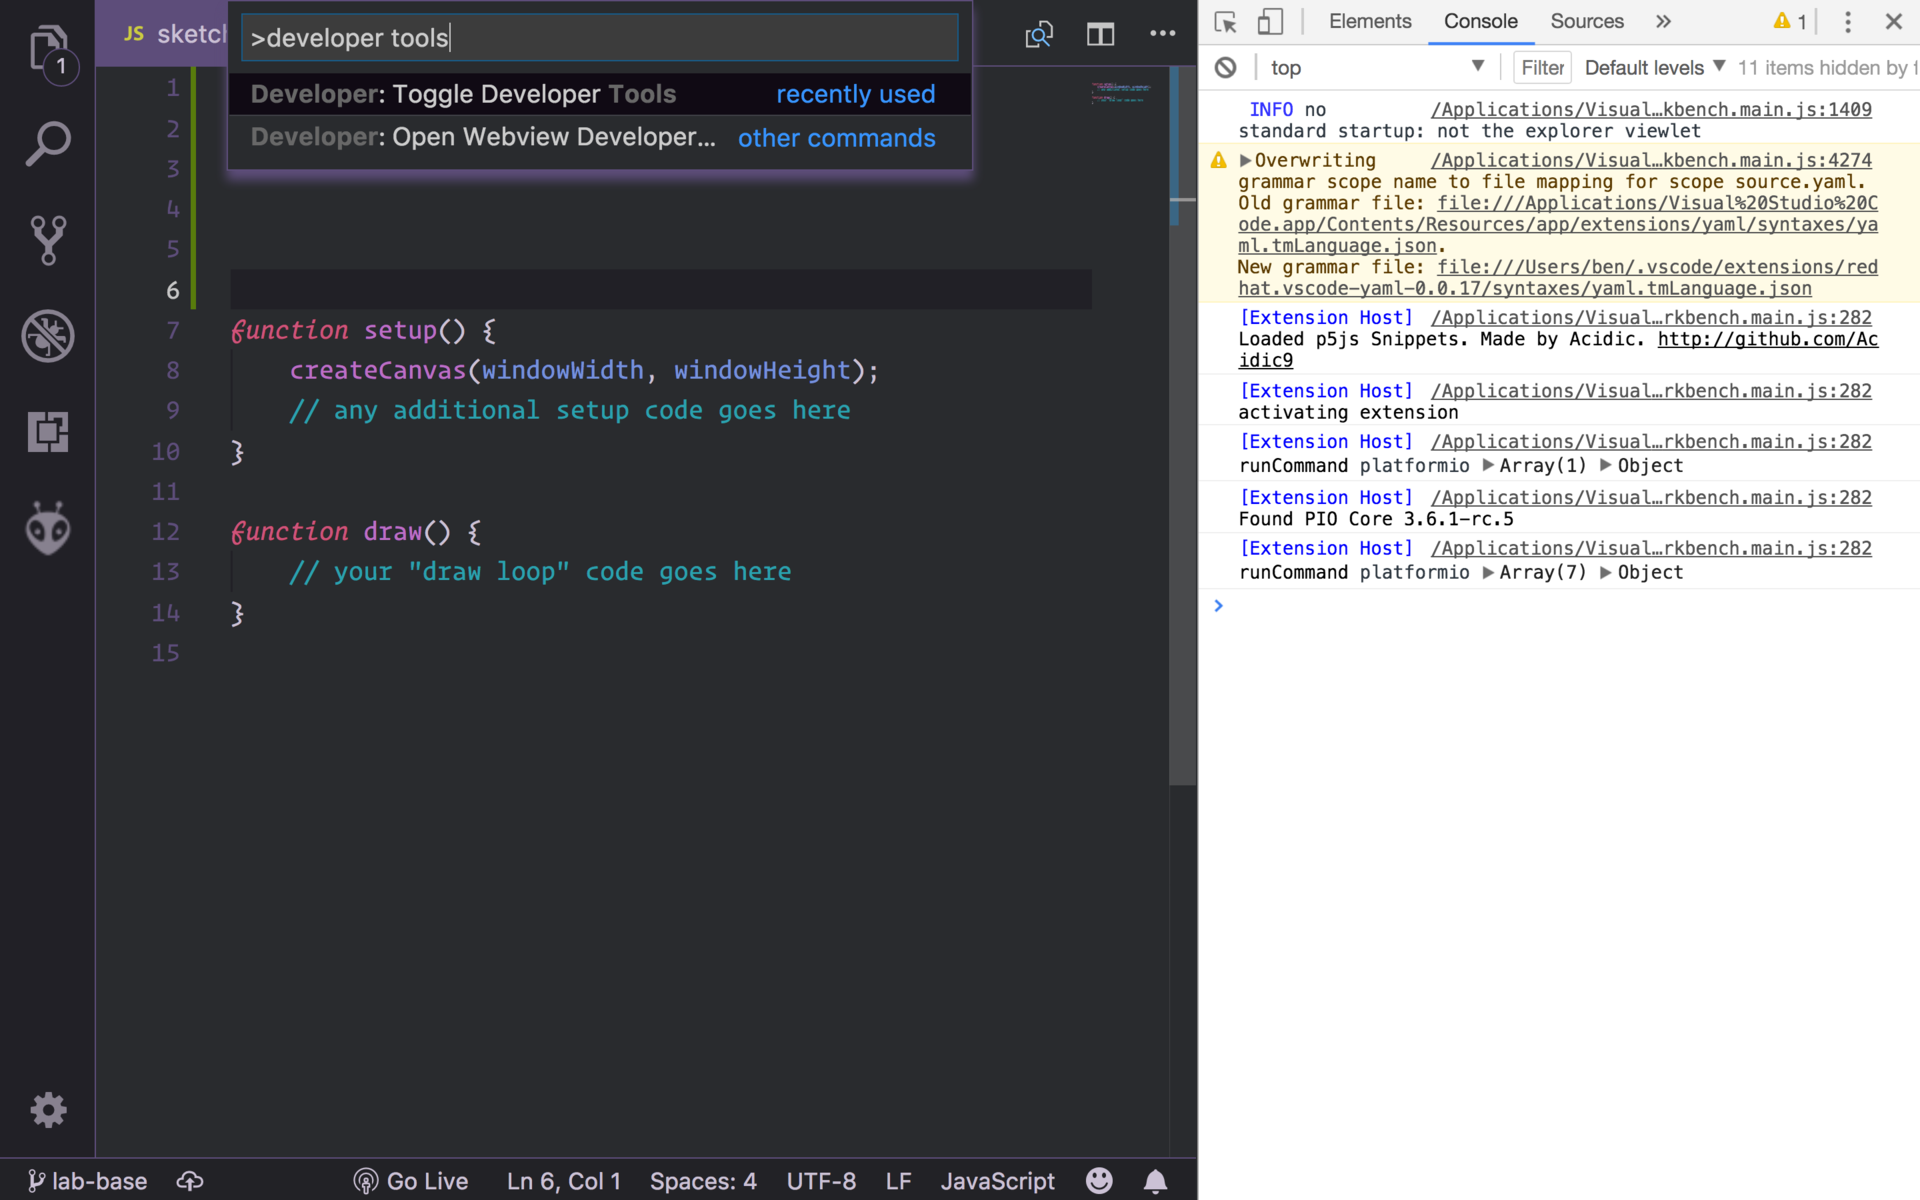The height and width of the screenshot is (1200, 1920).
Task: Open the redhat vscode-yaml grammar file link
Action: pyautogui.click(x=1558, y=278)
